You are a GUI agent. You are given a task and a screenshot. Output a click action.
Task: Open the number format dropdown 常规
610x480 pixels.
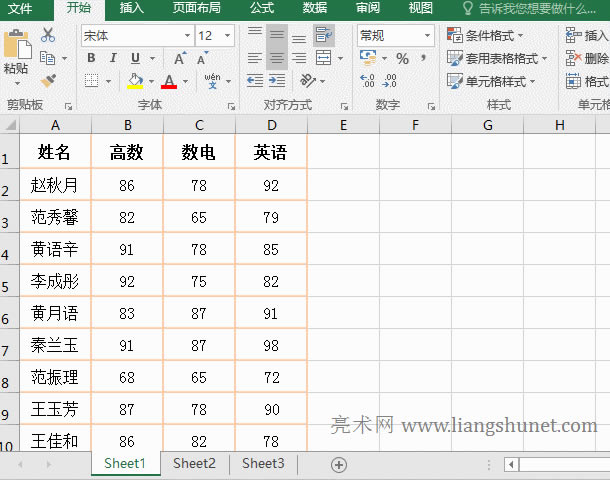(x=426, y=36)
